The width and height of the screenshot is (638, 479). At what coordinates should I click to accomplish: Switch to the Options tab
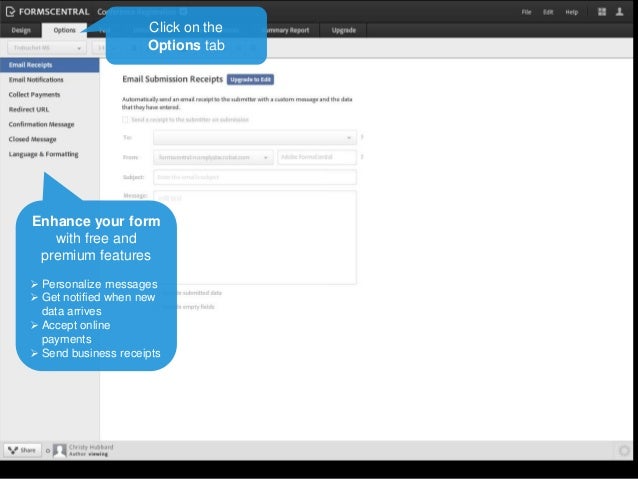pos(64,30)
